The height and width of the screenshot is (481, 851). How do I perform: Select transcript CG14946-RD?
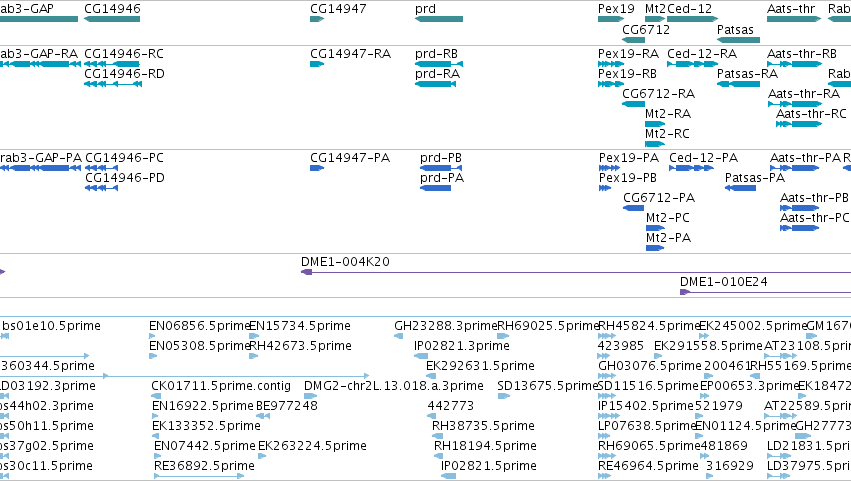point(113,84)
